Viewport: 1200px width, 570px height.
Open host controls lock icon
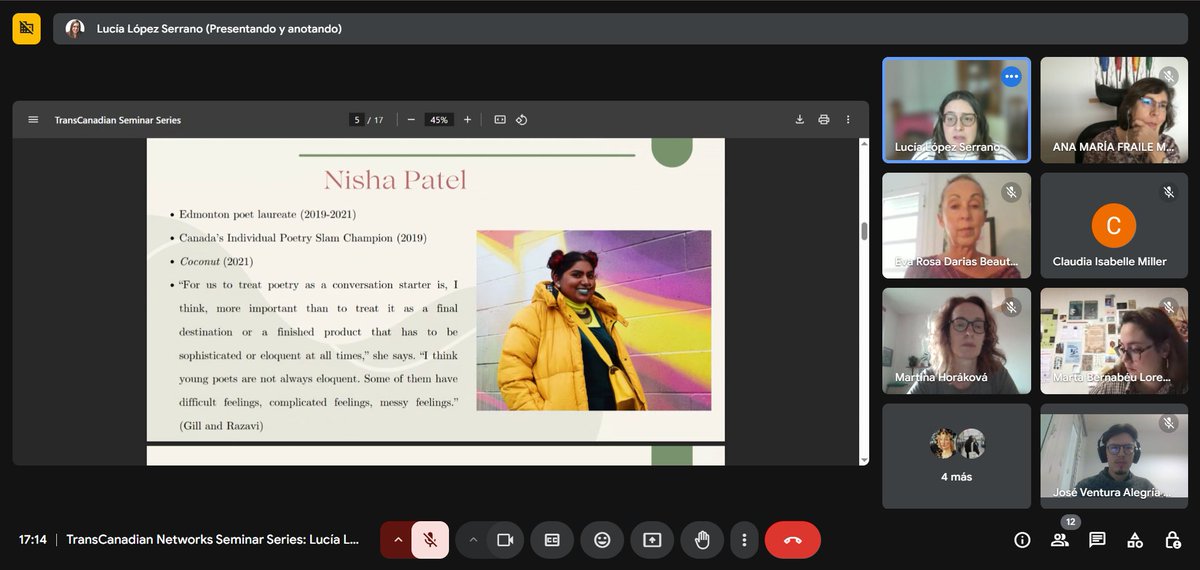(1173, 540)
